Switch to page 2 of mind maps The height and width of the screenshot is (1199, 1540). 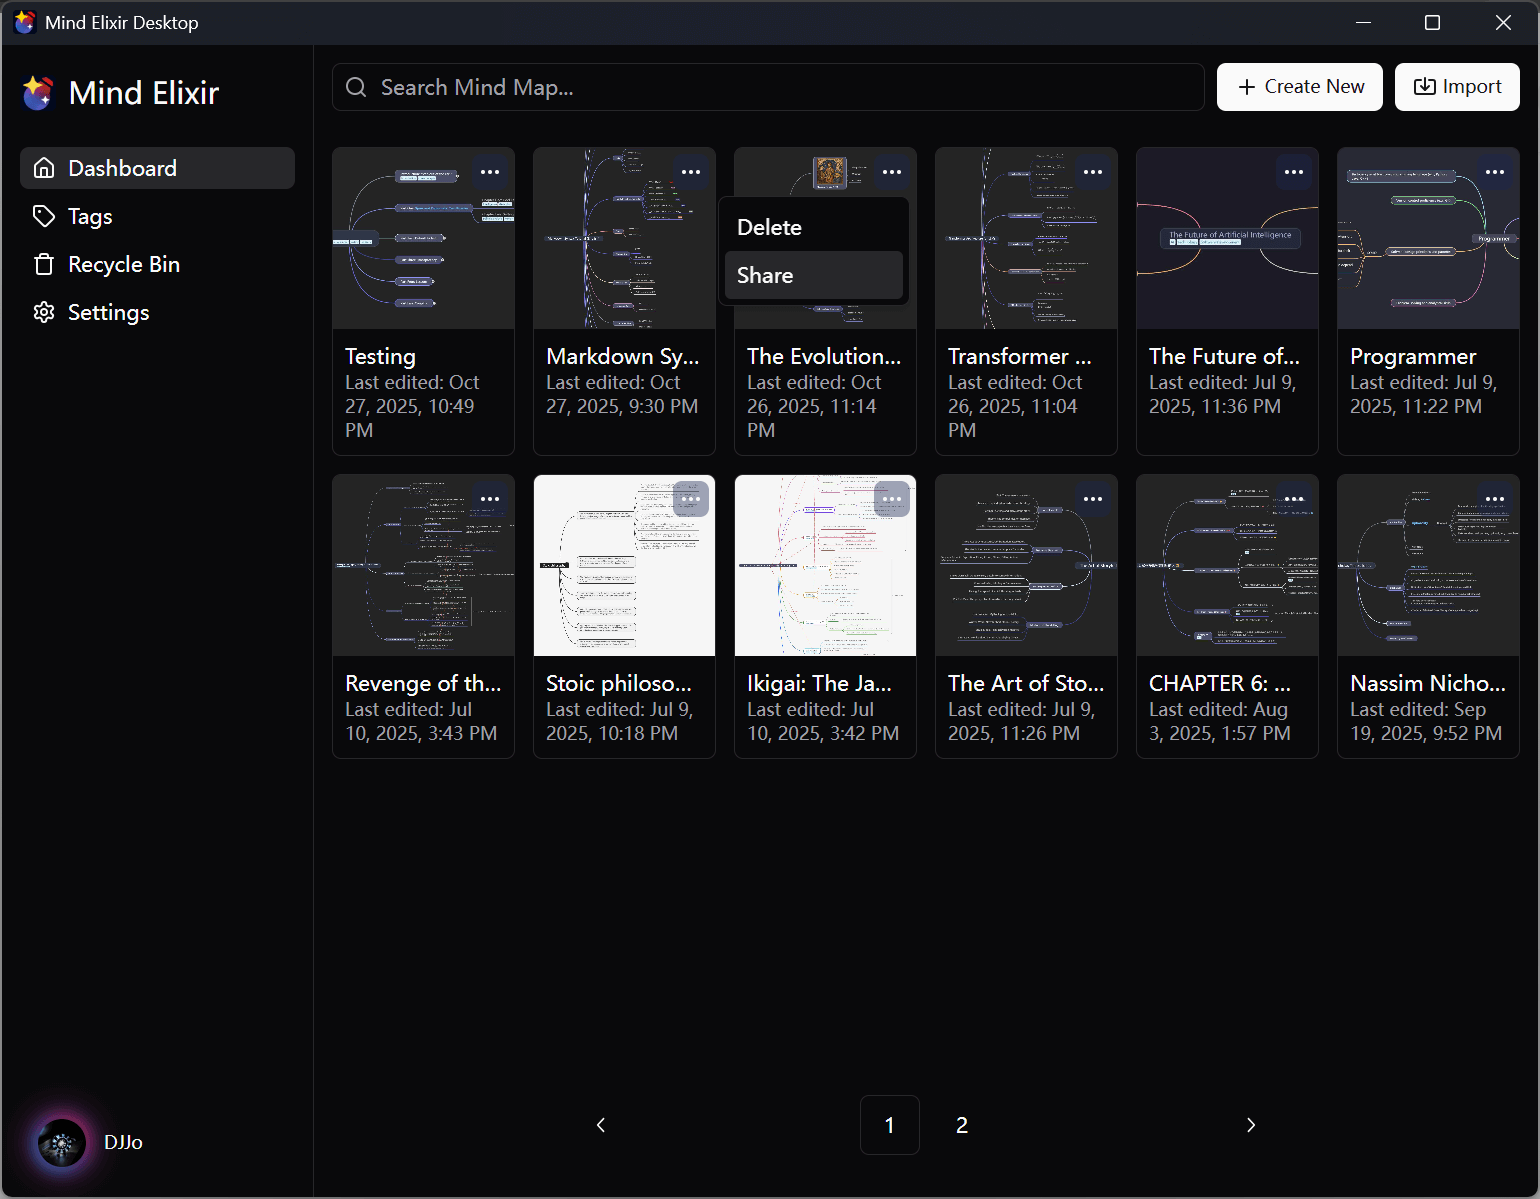(x=961, y=1125)
